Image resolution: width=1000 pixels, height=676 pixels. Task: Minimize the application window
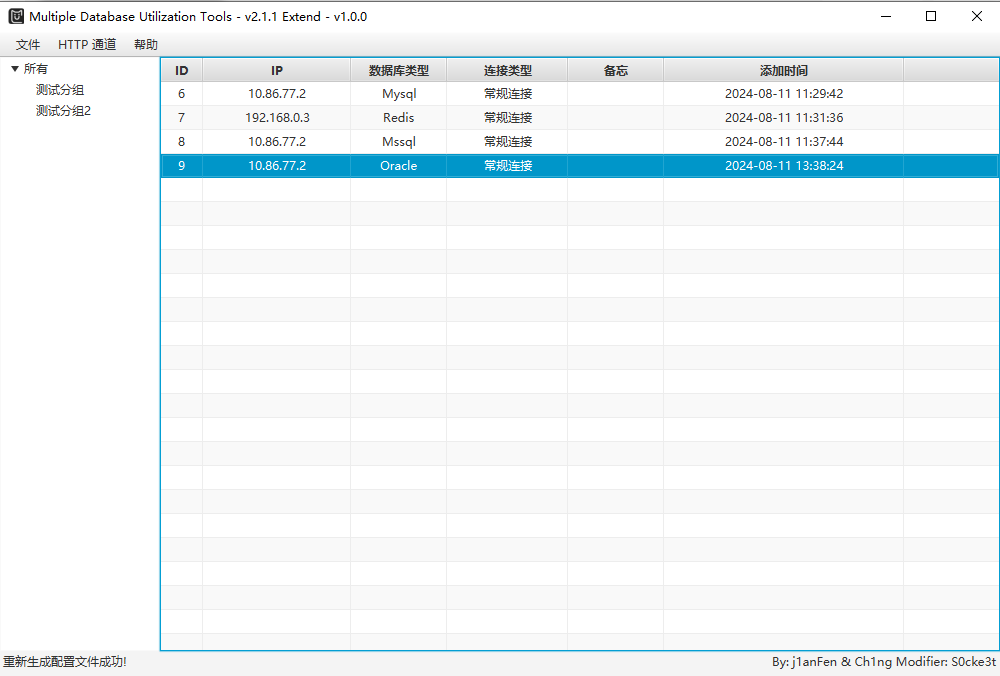coord(886,17)
